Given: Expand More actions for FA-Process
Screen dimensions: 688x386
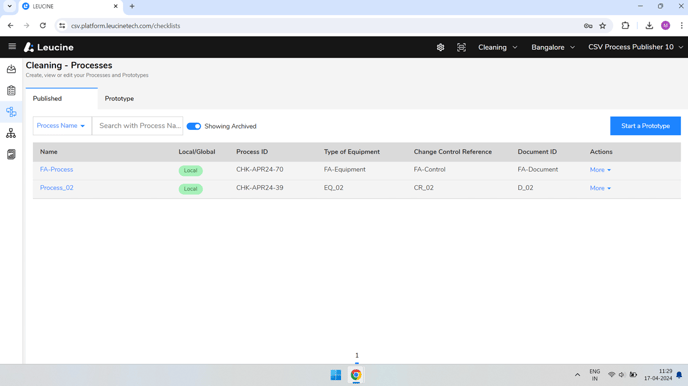Looking at the screenshot, I should (600, 170).
